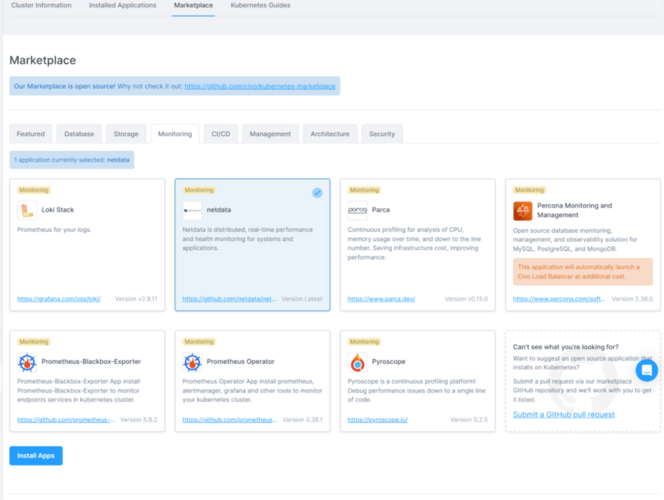This screenshot has width=664, height=500.
Task: Click the Monitoring tag on Pyroscope card
Action: [x=364, y=342]
